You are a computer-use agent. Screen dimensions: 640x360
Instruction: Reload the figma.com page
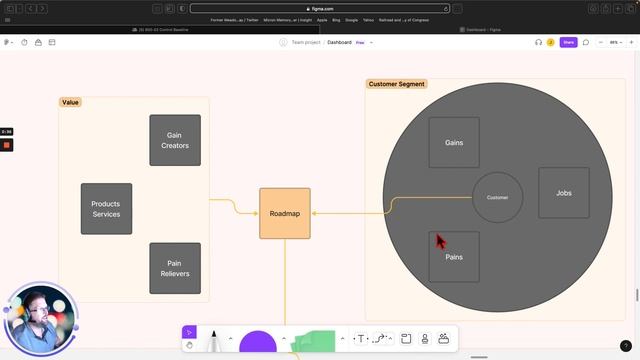pos(445,9)
